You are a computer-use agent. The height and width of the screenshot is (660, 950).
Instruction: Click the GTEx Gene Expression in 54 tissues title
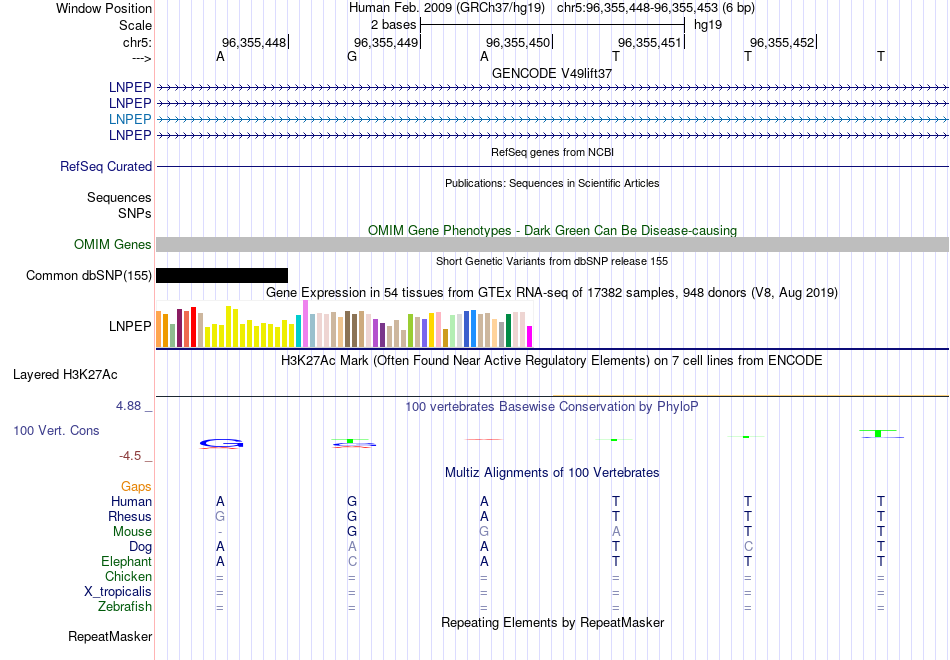tap(552, 293)
